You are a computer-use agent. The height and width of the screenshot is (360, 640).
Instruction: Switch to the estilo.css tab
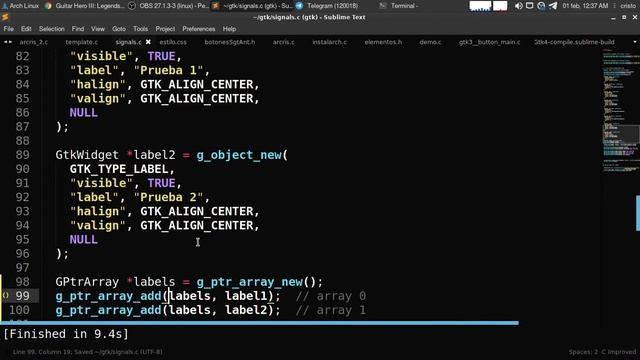point(173,42)
